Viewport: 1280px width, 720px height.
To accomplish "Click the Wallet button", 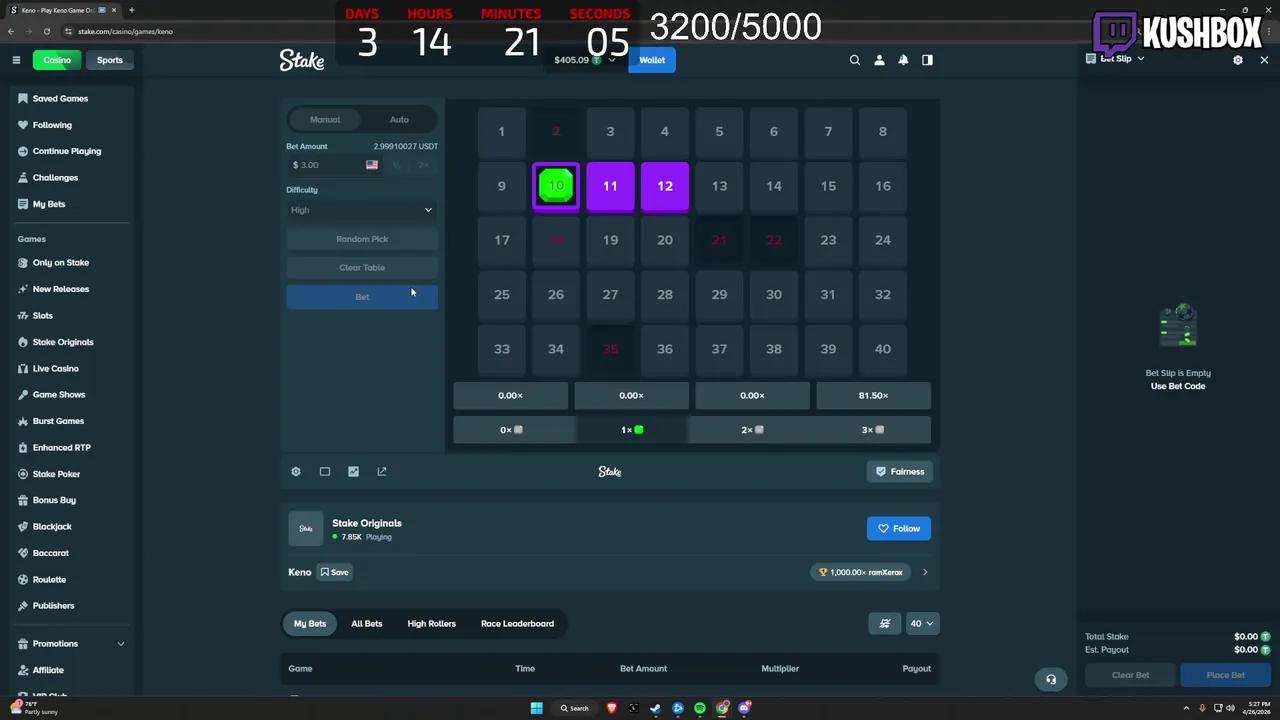I will pos(652,60).
